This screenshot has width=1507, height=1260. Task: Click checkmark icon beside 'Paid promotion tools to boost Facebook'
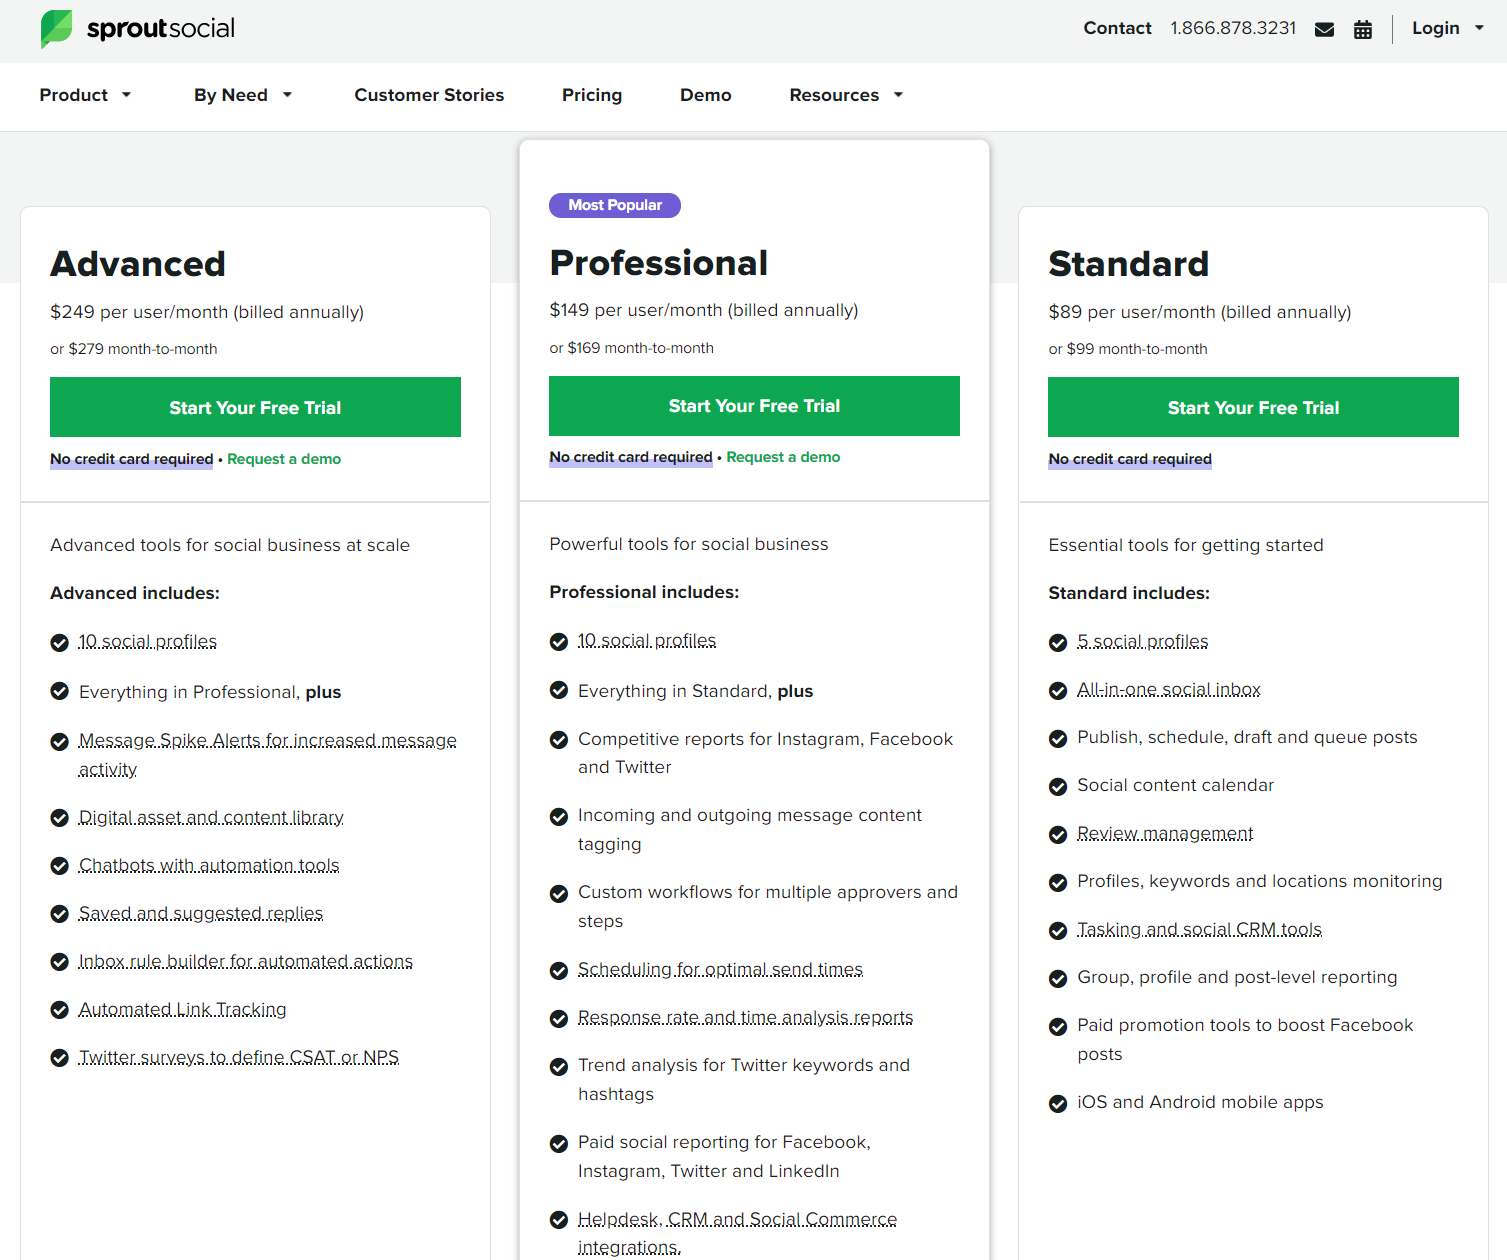click(1058, 1027)
